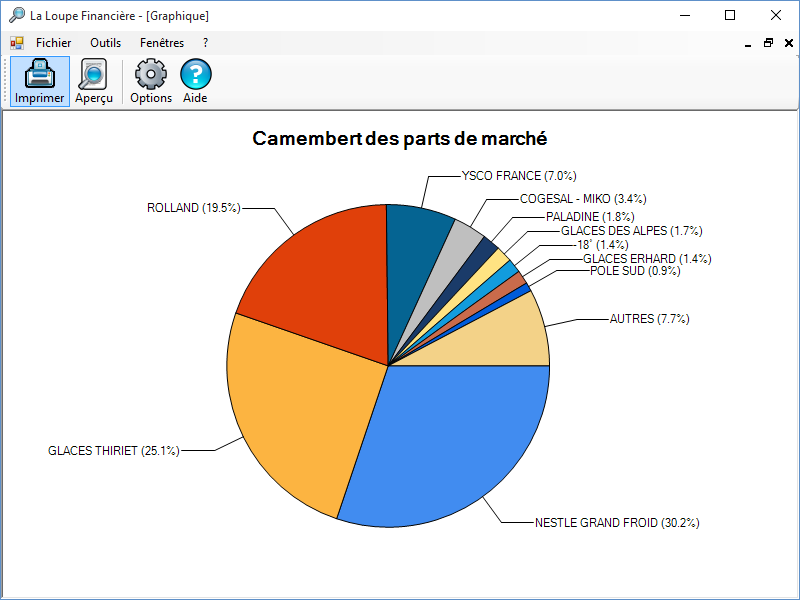Open the Fichier menu

[x=54, y=43]
